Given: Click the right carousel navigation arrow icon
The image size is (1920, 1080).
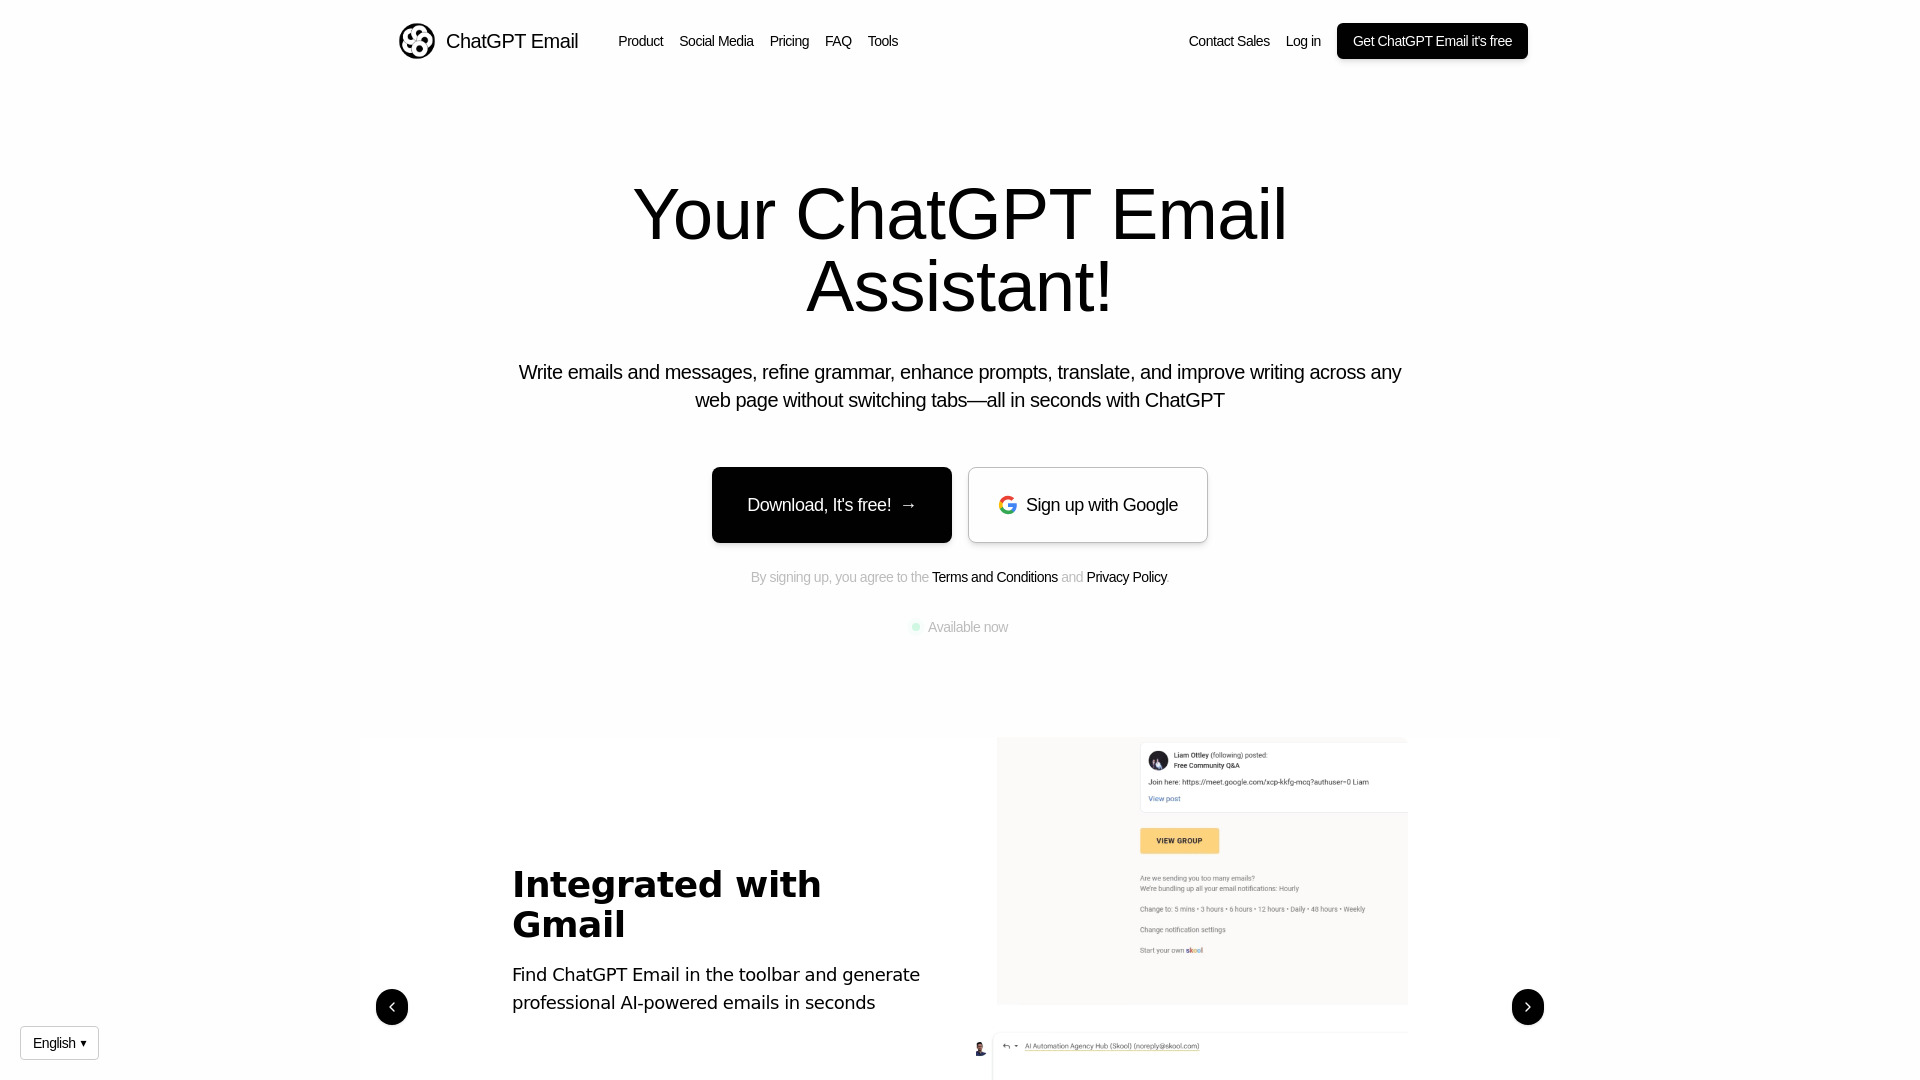Looking at the screenshot, I should point(1527,1006).
